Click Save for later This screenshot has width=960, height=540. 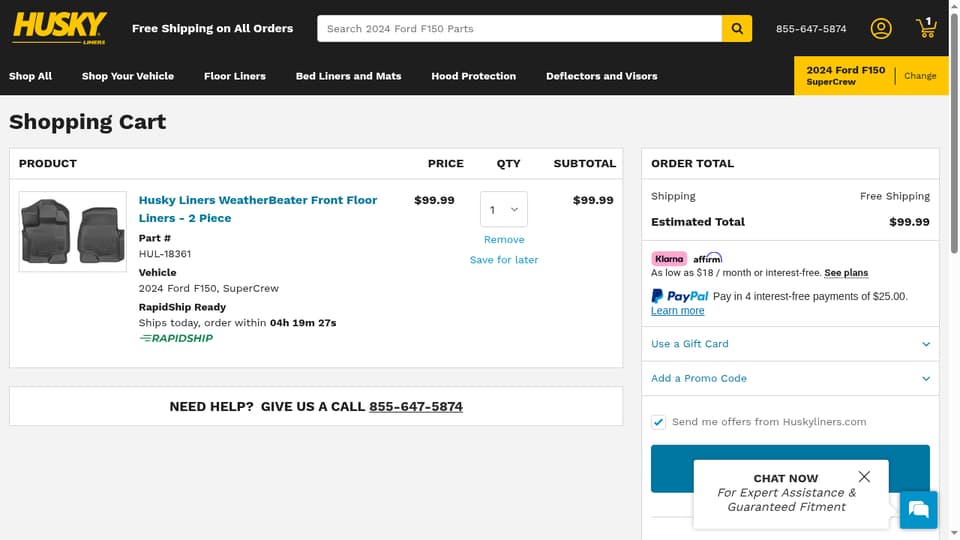tap(504, 260)
